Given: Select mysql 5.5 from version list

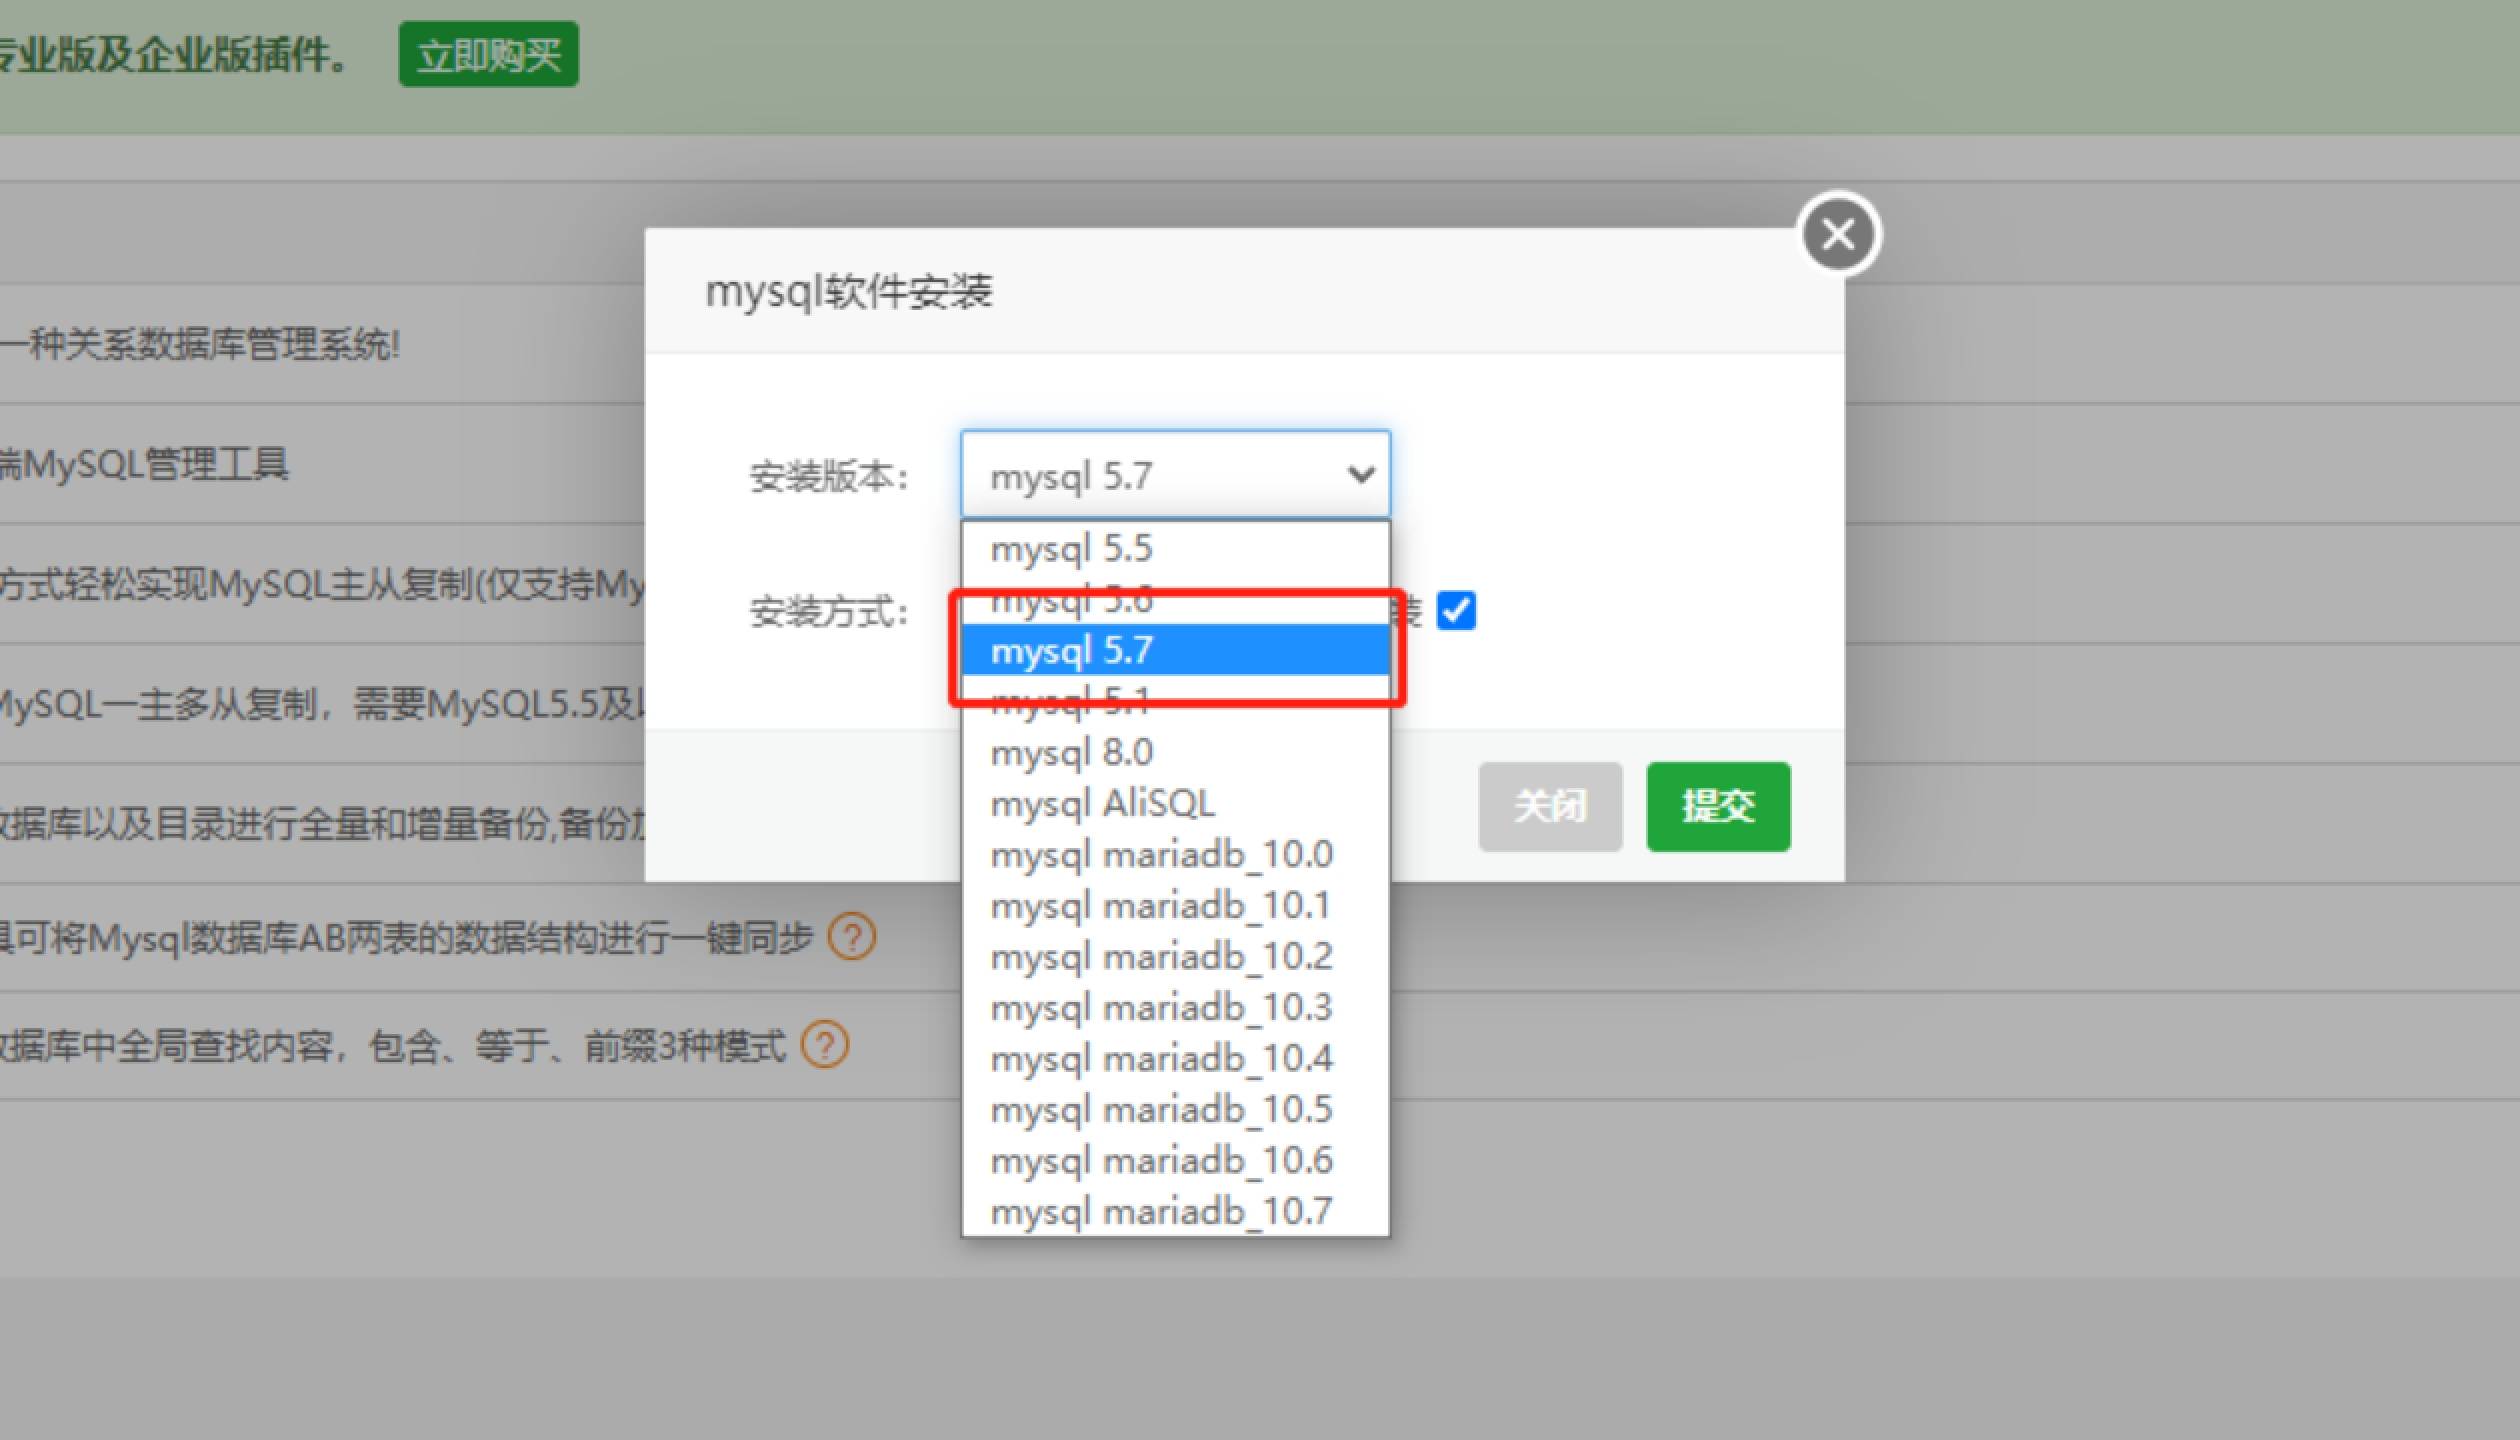Looking at the screenshot, I should pos(1175,548).
